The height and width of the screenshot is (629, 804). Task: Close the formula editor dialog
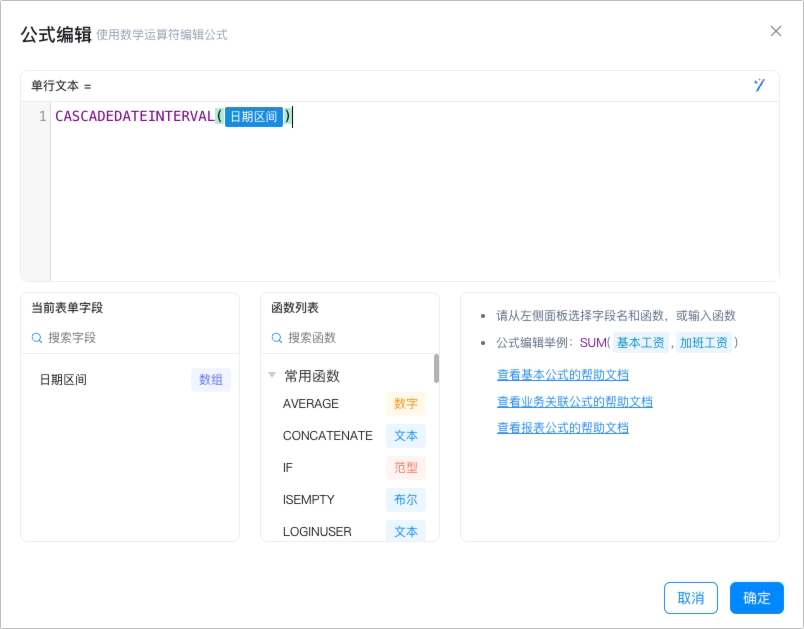pyautogui.click(x=776, y=31)
